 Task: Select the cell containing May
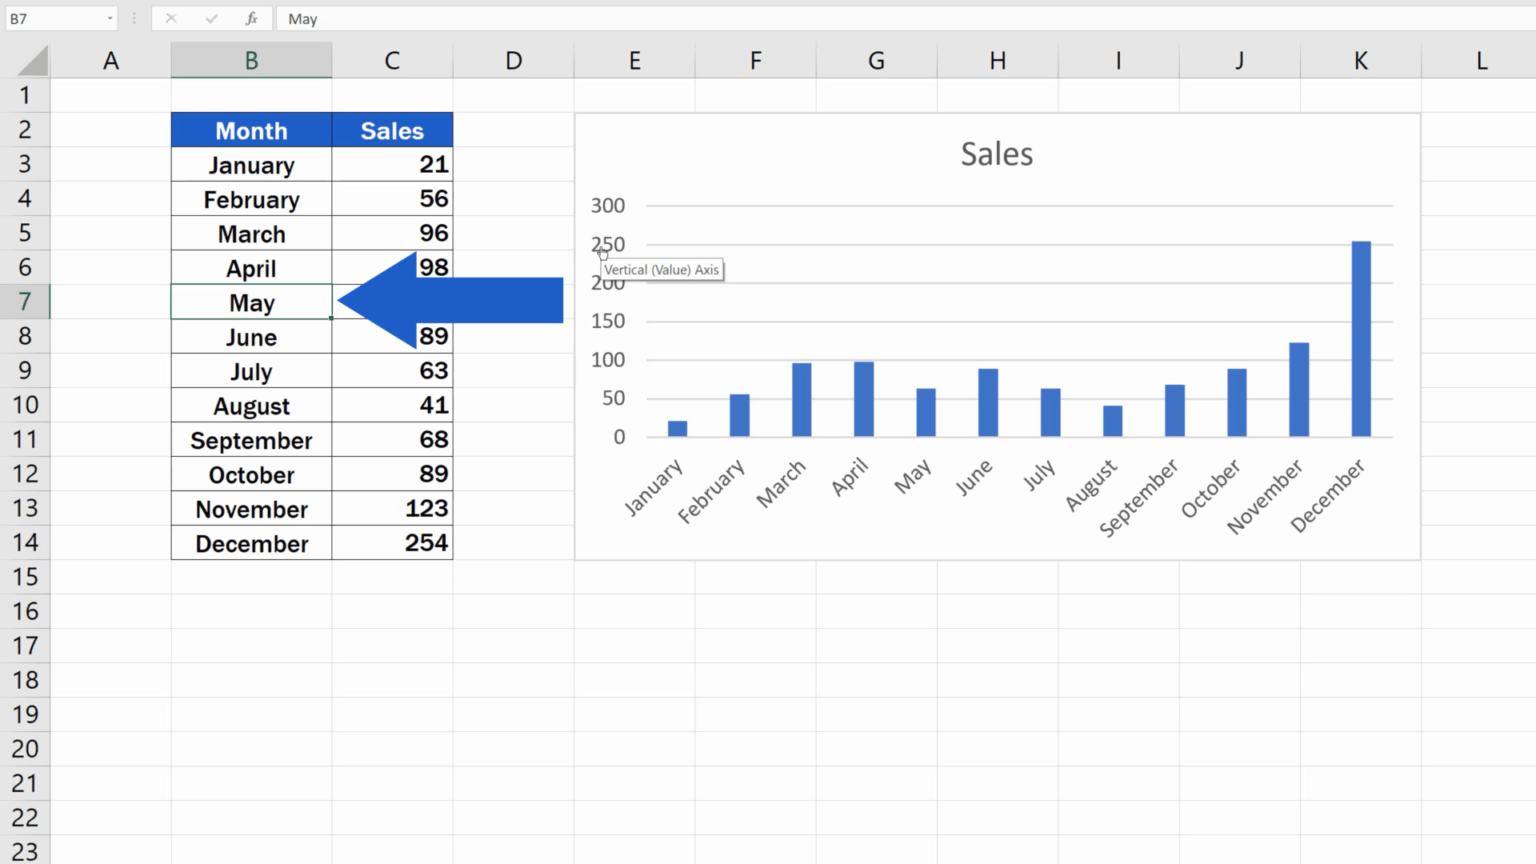coord(251,302)
